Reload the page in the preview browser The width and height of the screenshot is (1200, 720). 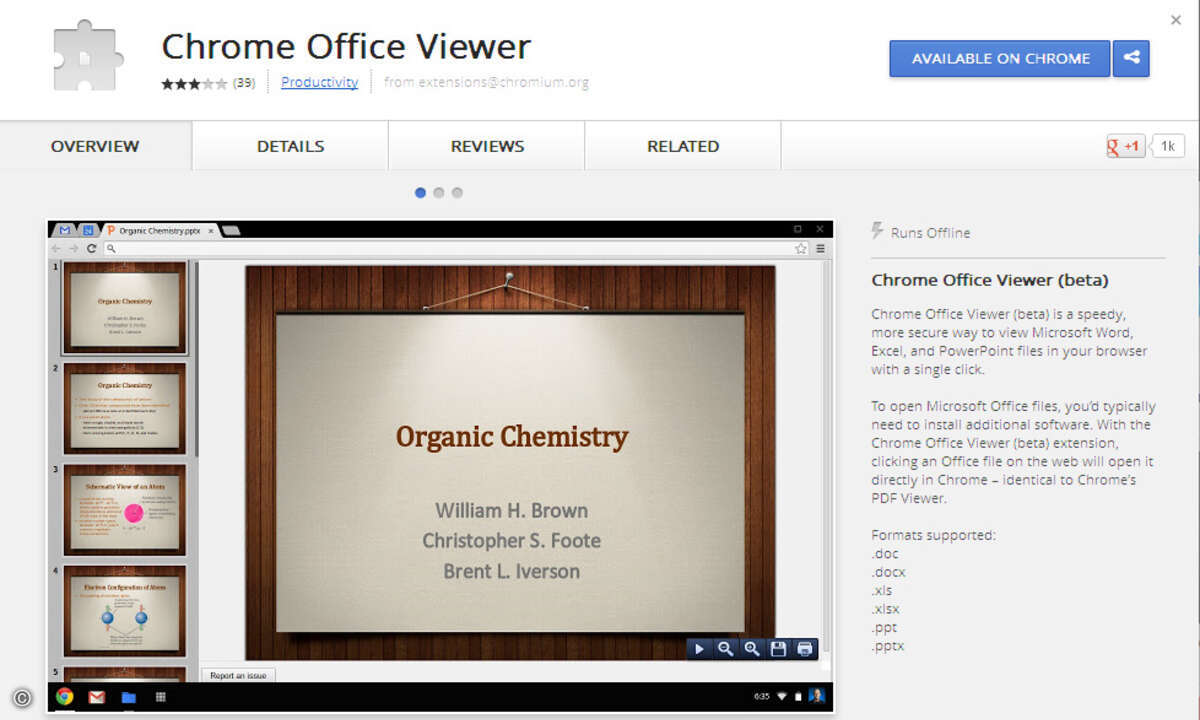pyautogui.click(x=92, y=248)
